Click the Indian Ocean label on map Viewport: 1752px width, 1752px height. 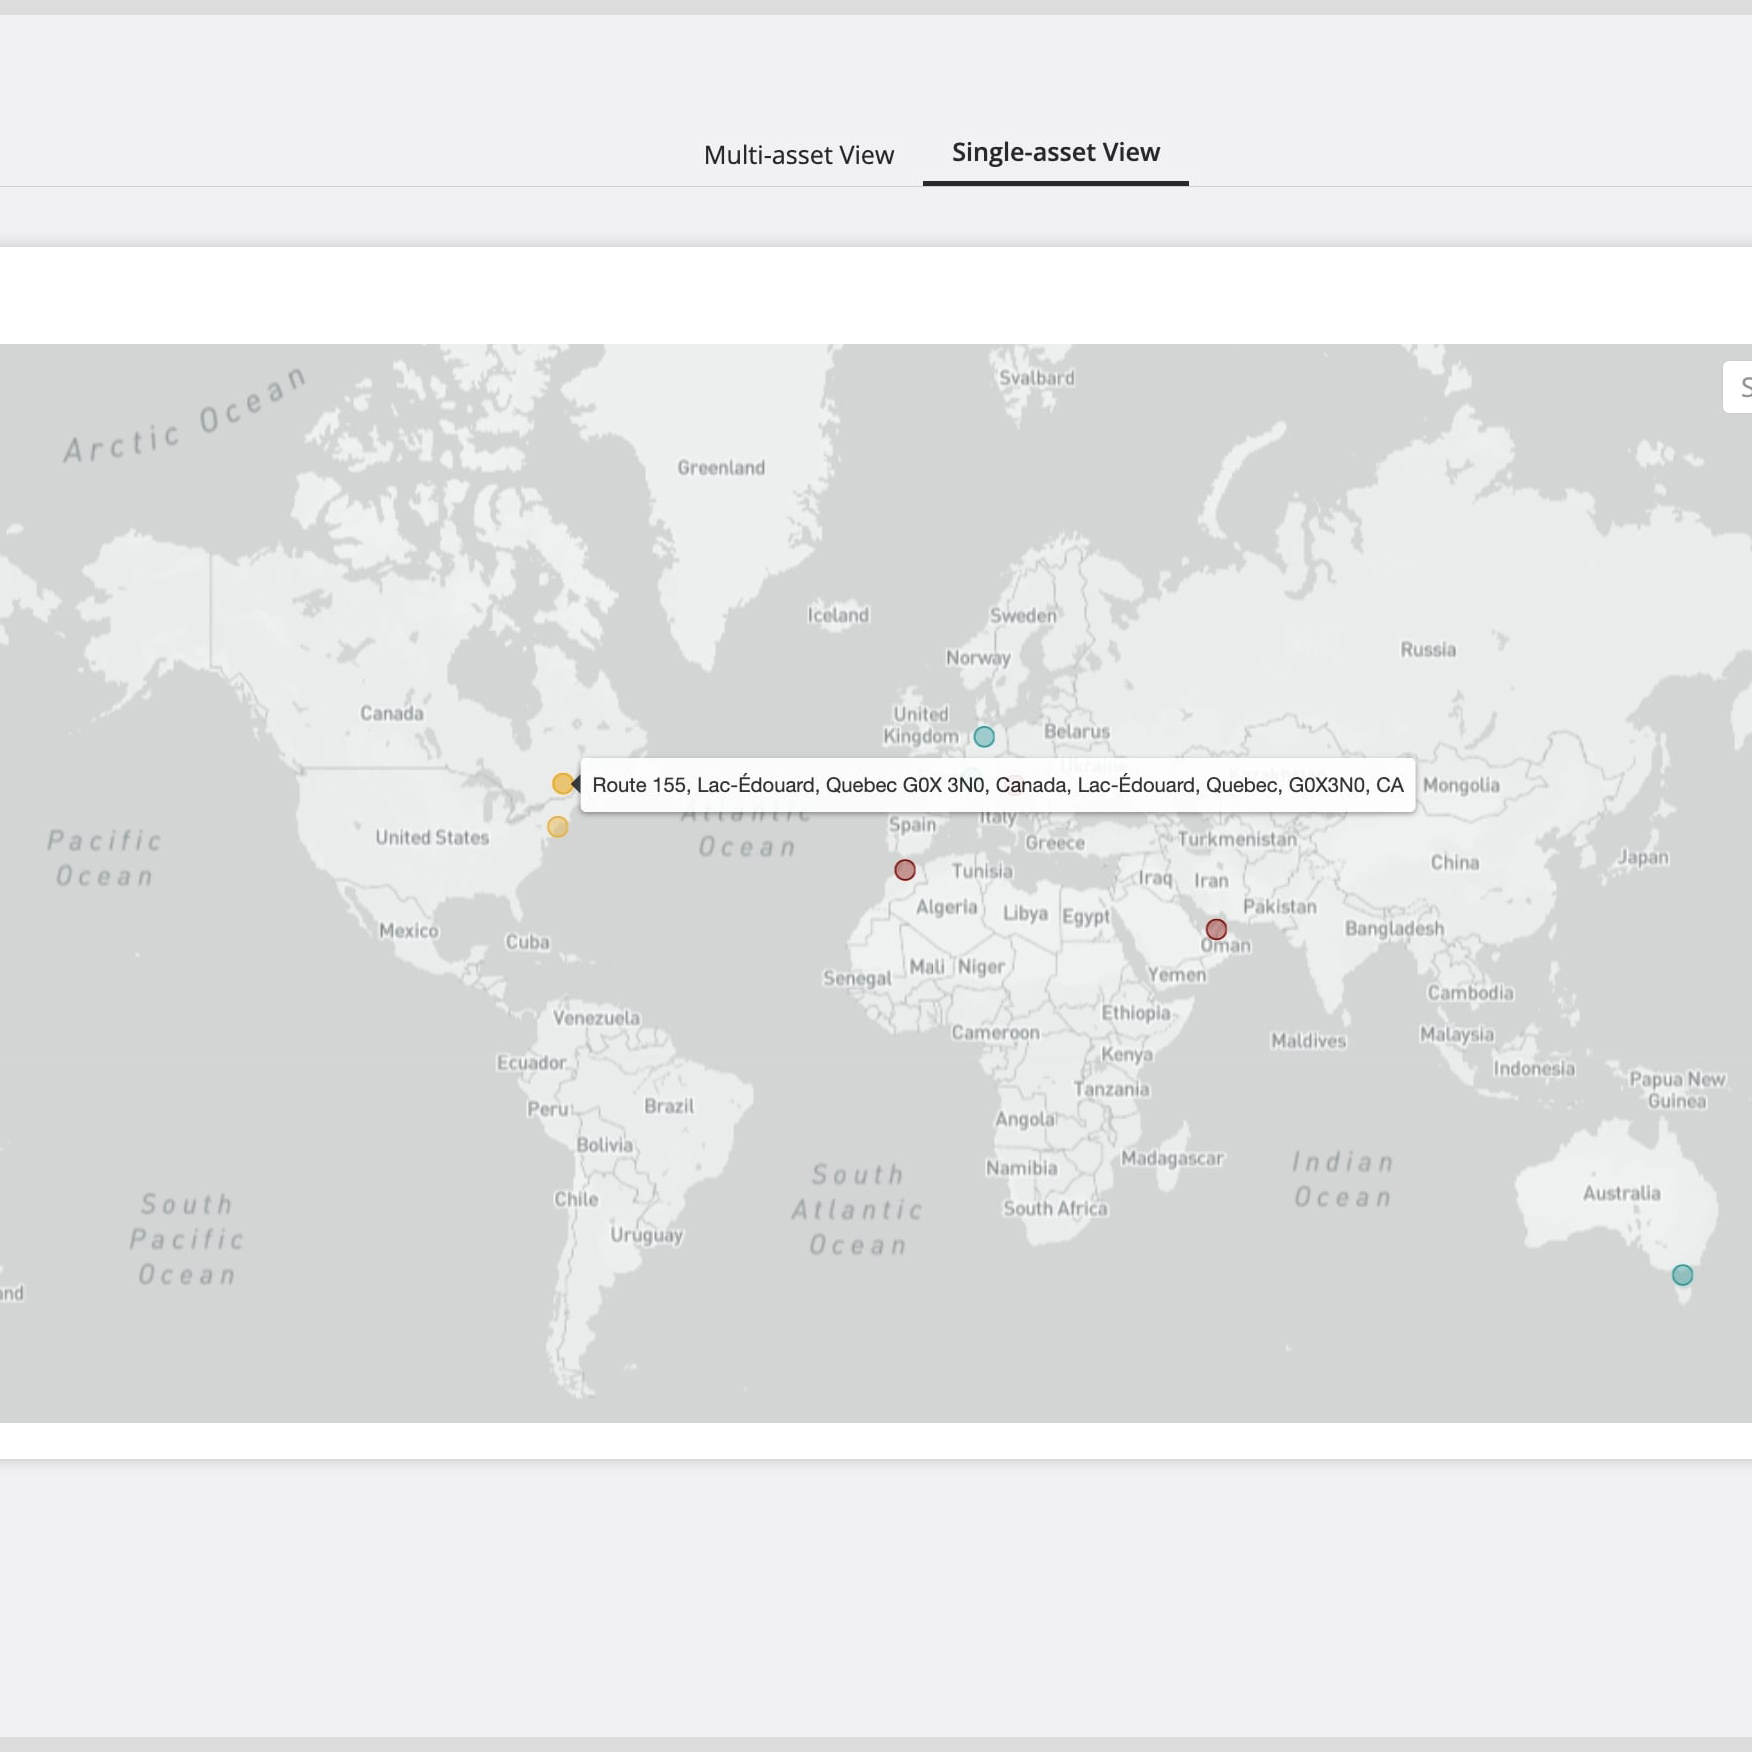point(1342,1179)
